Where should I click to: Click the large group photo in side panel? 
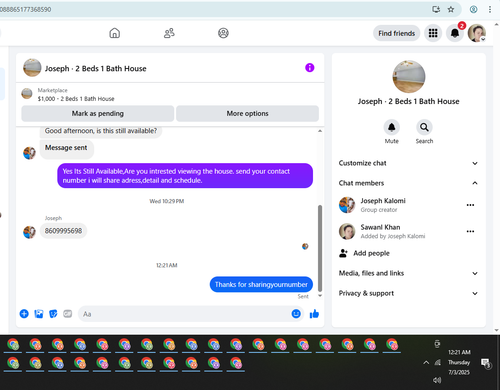pyautogui.click(x=409, y=76)
